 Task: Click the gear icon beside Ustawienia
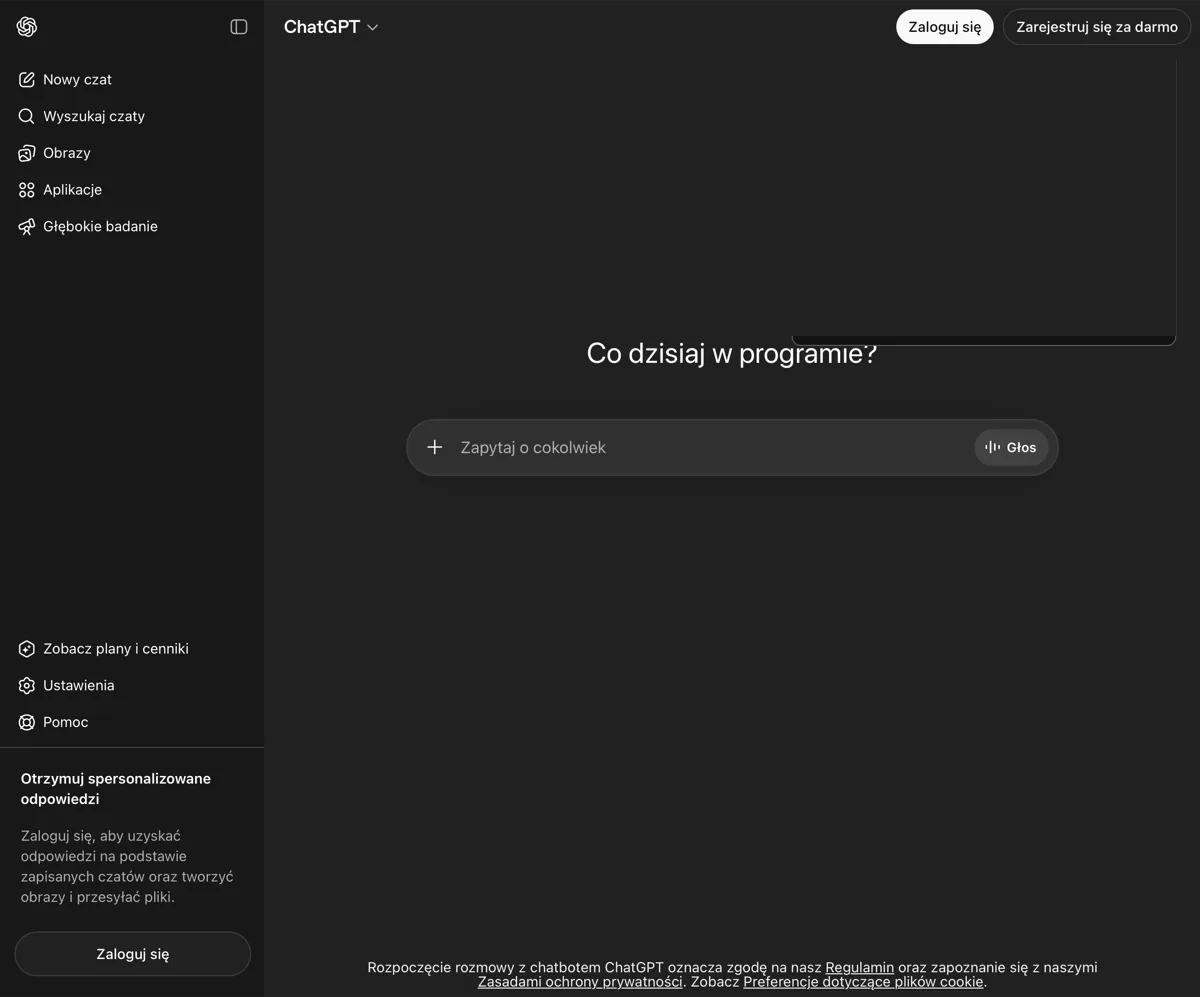(x=27, y=686)
